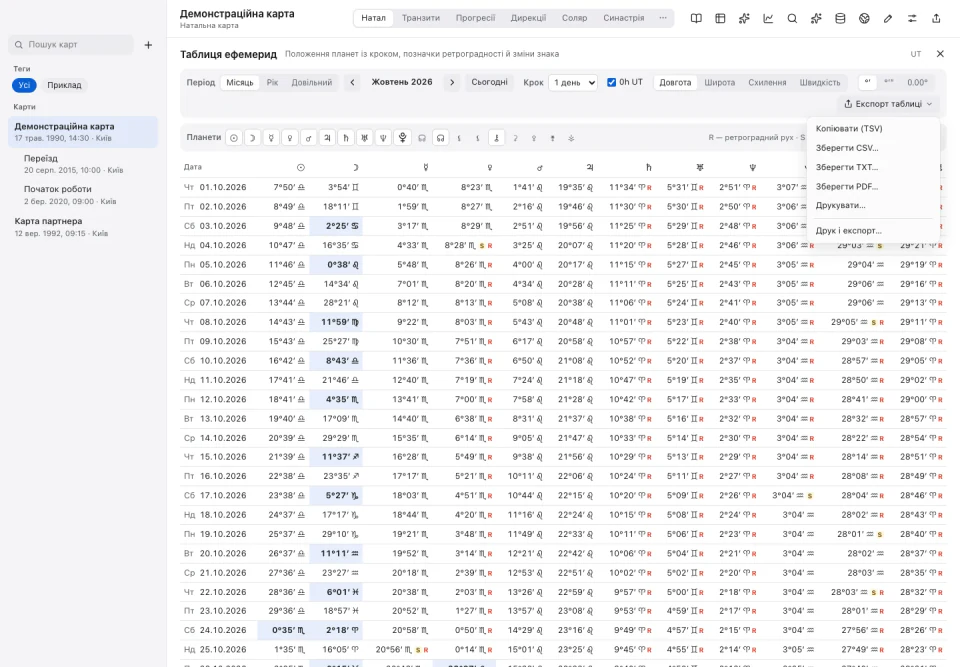The width and height of the screenshot is (960, 667).
Task: Choose Зберегти CSV… menu item
Action: 873,148
